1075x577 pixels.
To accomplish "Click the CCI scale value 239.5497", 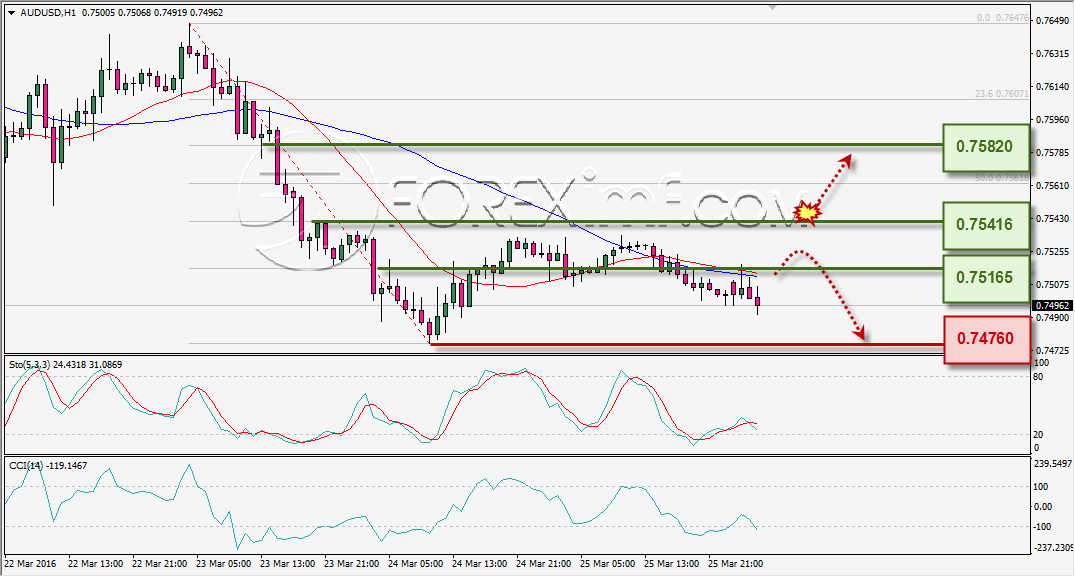I will (1052, 464).
